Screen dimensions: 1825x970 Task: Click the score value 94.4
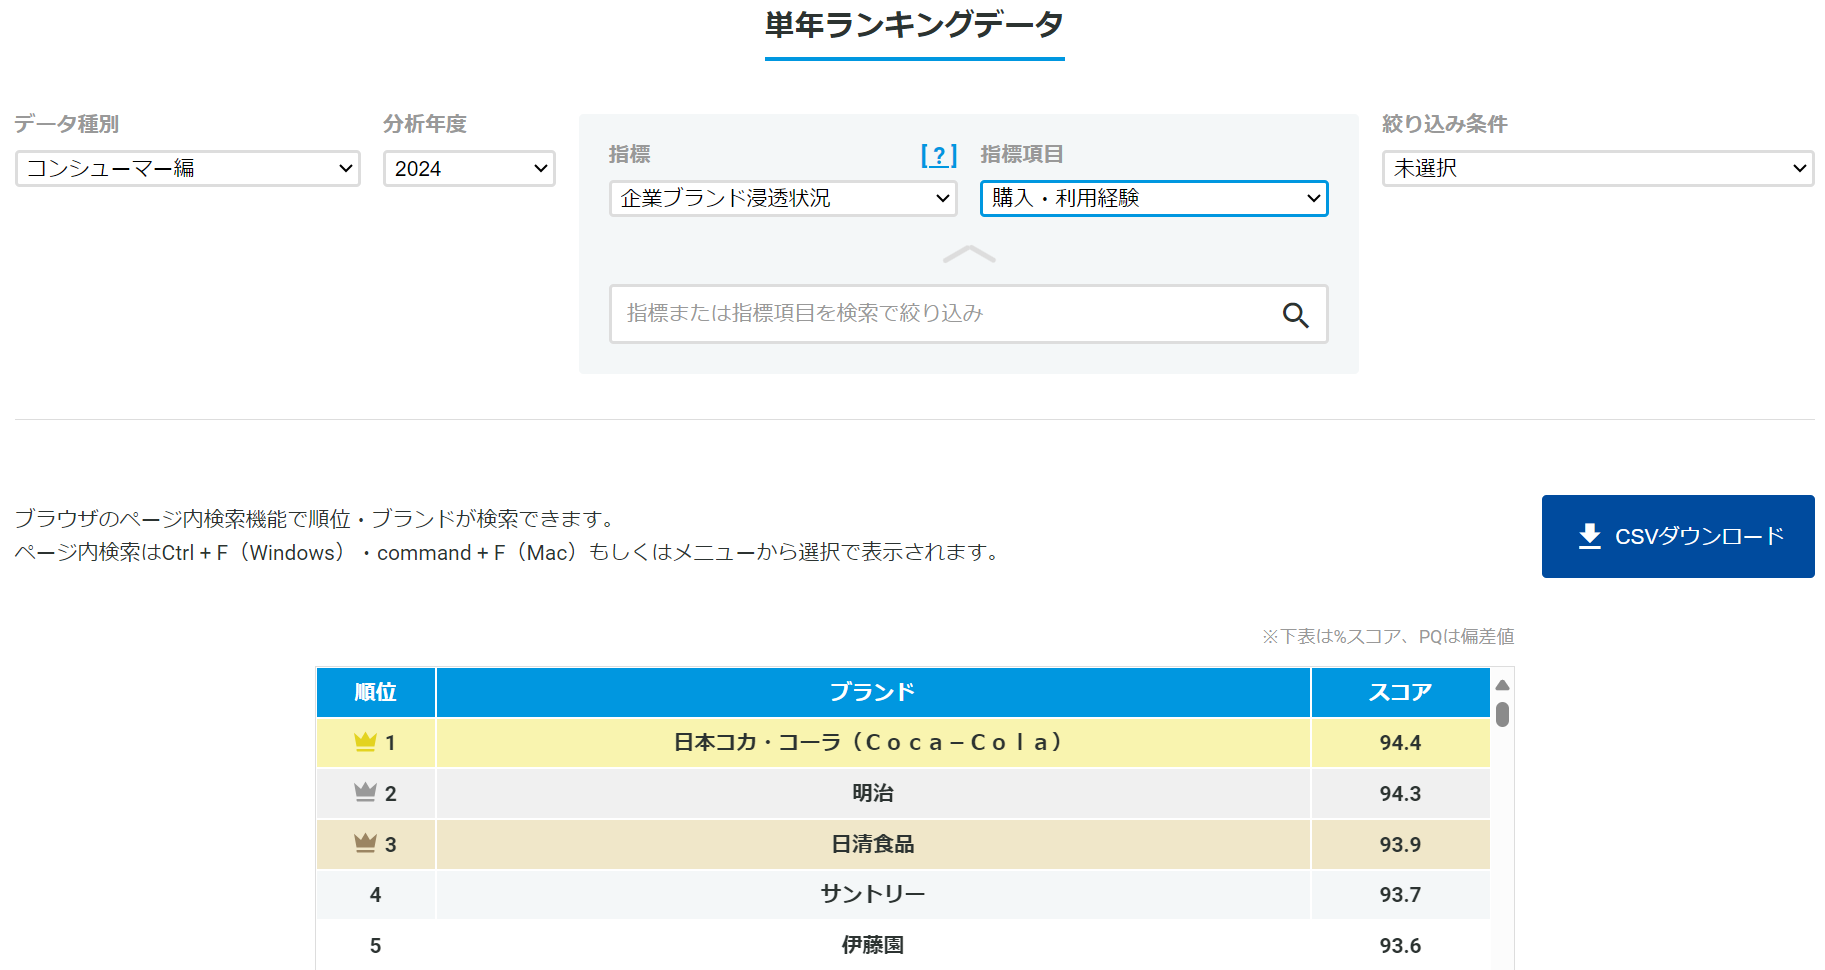pos(1400,743)
